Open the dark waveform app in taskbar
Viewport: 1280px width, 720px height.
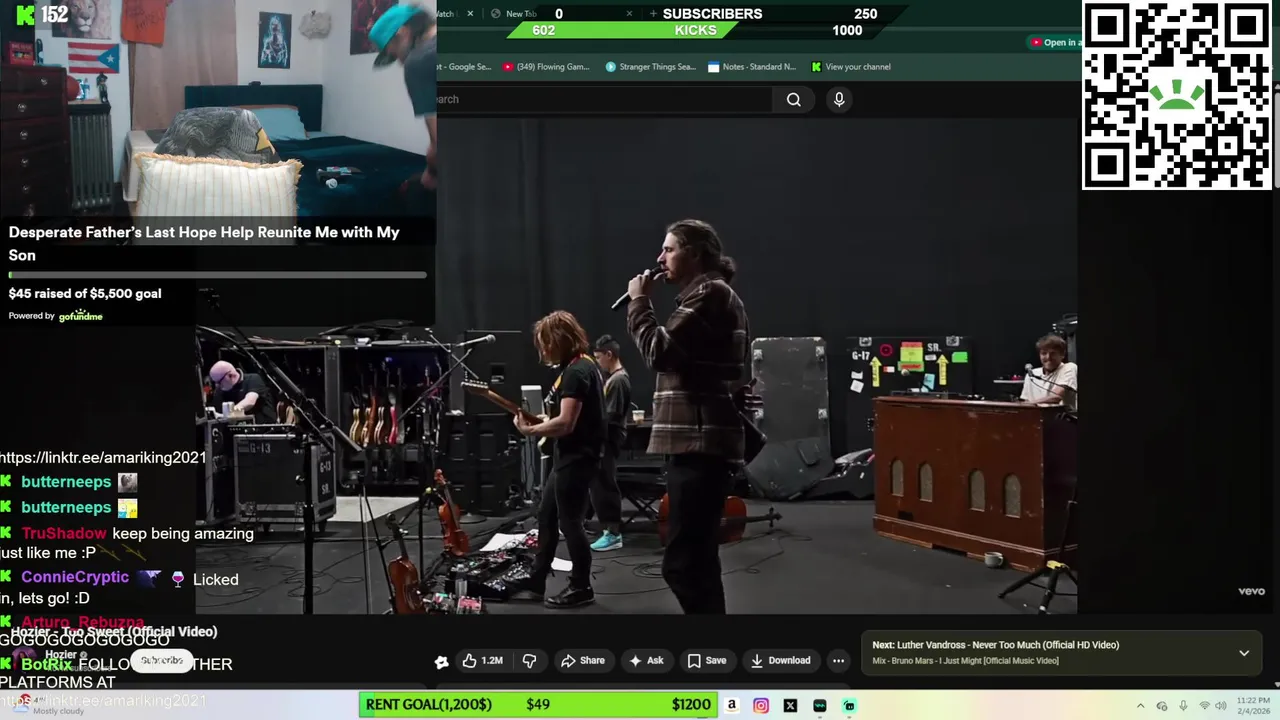(820, 705)
